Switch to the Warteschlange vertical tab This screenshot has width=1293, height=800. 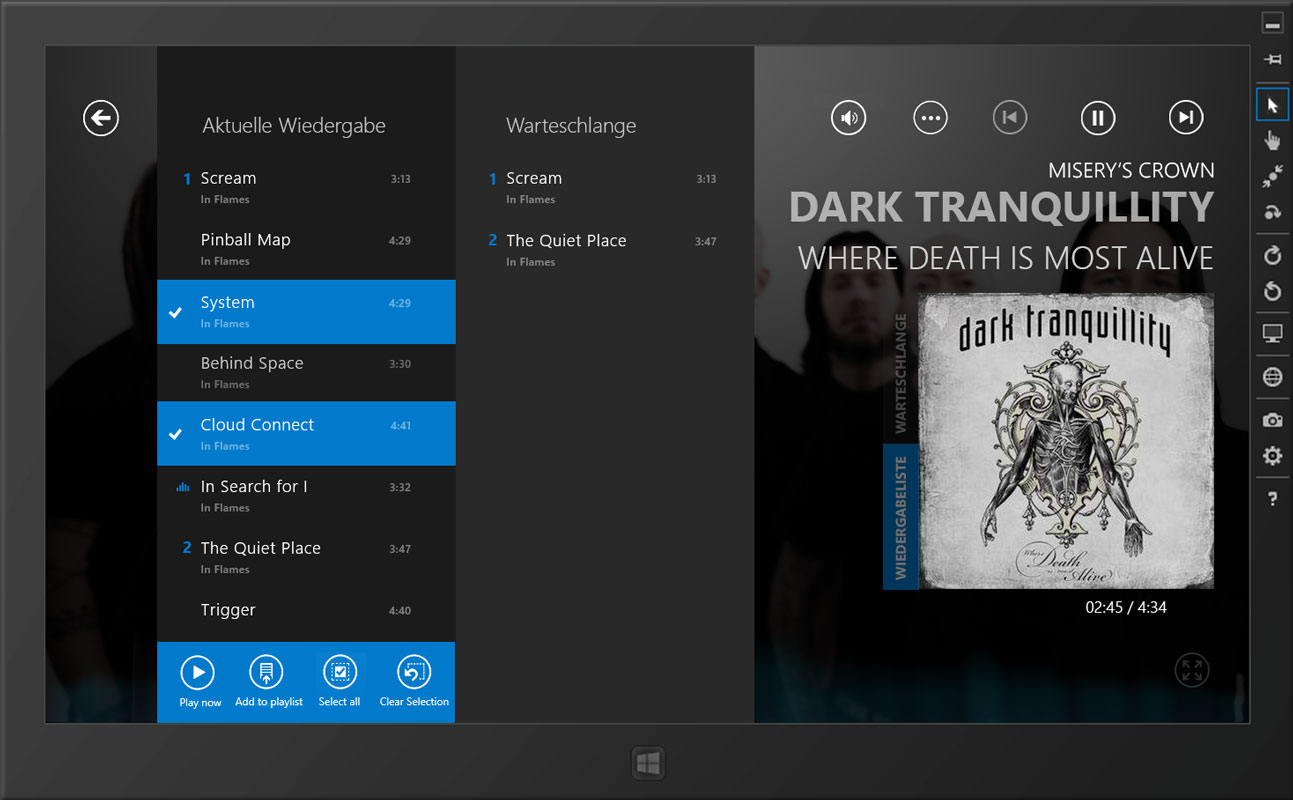pyautogui.click(x=900, y=373)
